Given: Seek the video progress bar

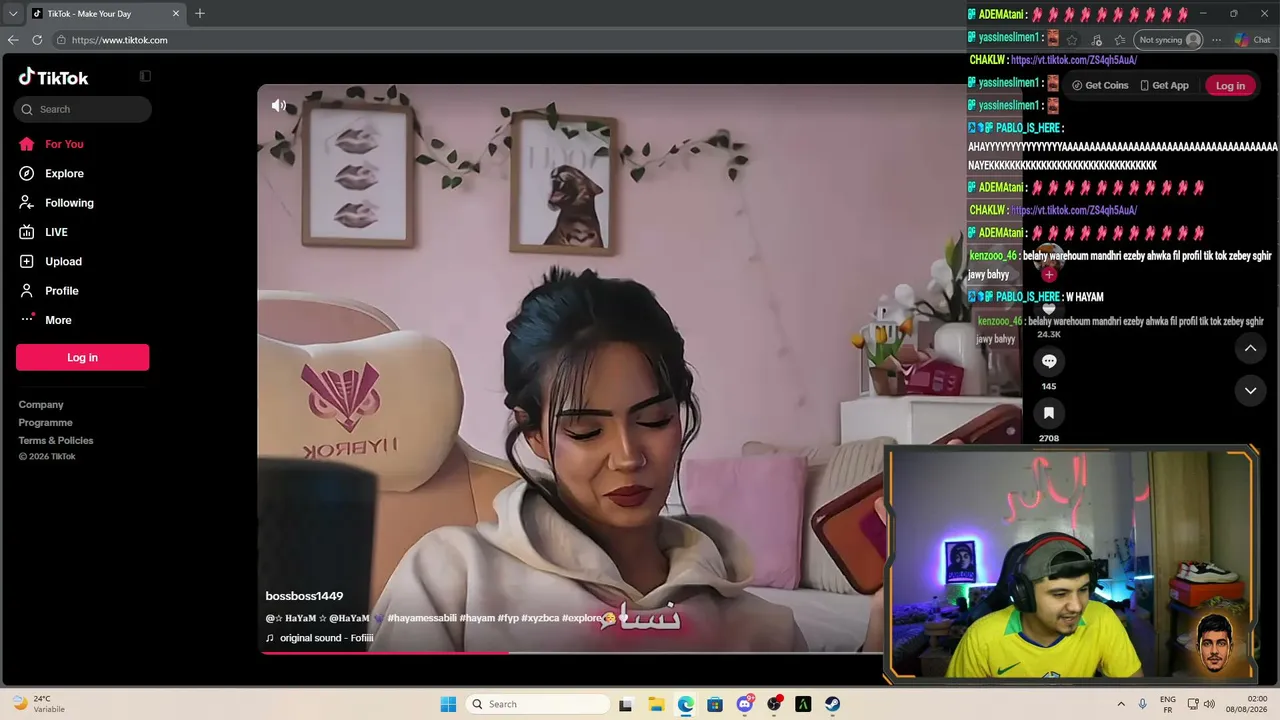Looking at the screenshot, I should [x=572, y=652].
